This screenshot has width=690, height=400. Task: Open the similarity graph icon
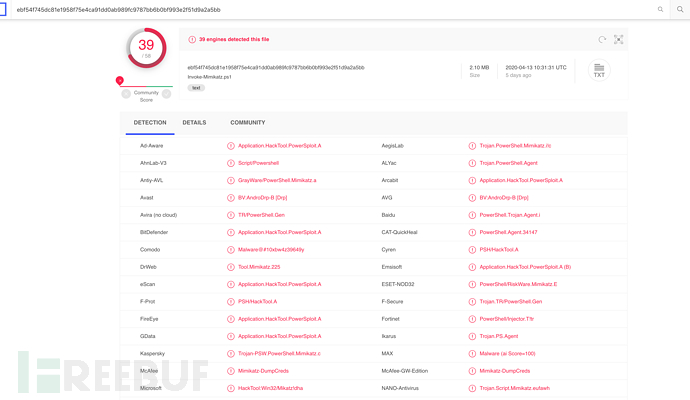click(x=619, y=40)
